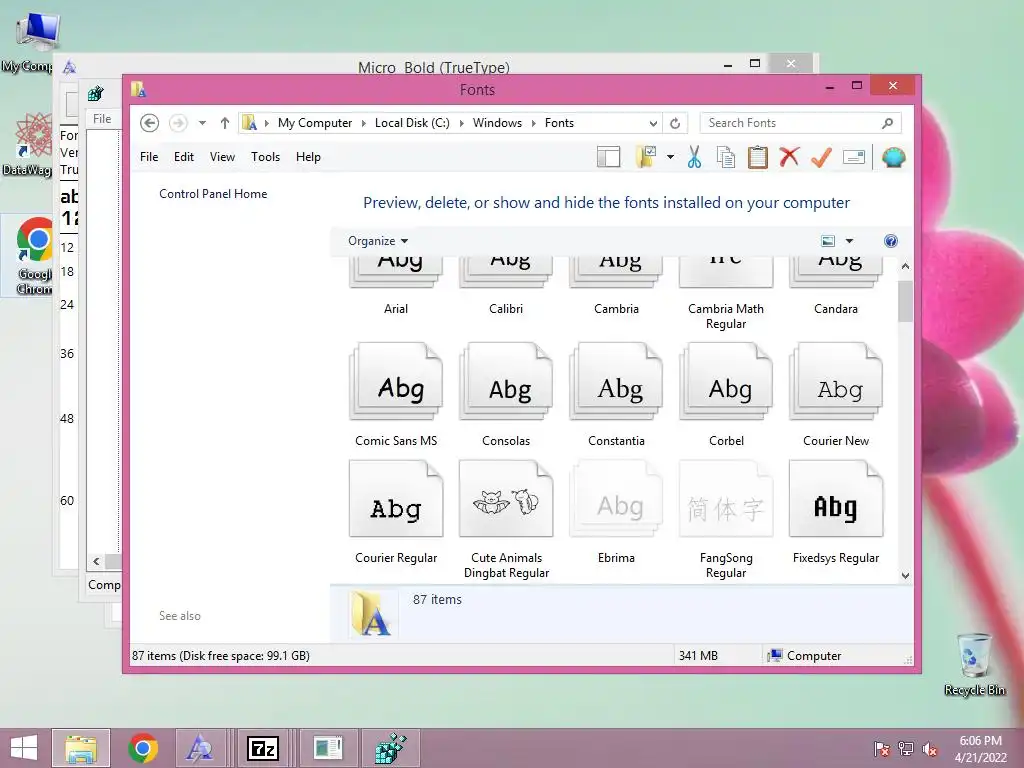Click the shell globe toolbar icon
Viewport: 1024px width, 768px height.
pyautogui.click(x=893, y=157)
